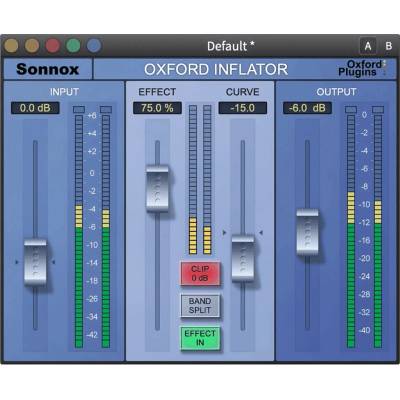
Task: Click the -40 mark on output scale
Action: [x=364, y=330]
